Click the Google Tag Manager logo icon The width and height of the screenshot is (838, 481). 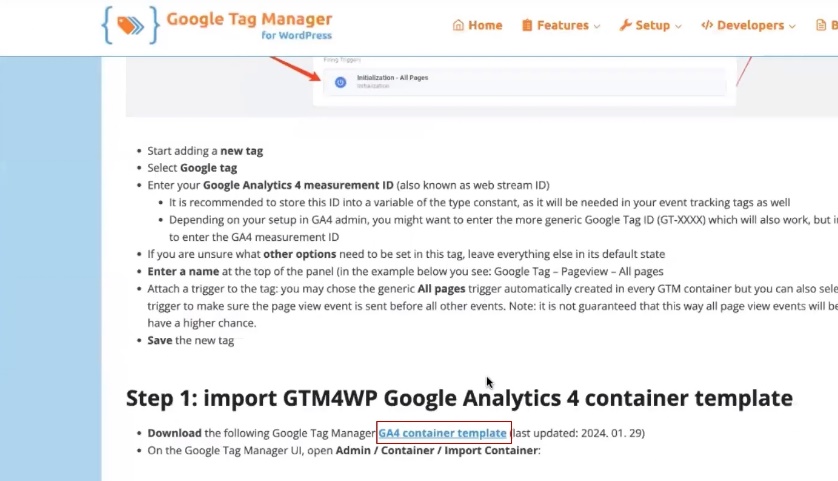pyautogui.click(x=129, y=25)
